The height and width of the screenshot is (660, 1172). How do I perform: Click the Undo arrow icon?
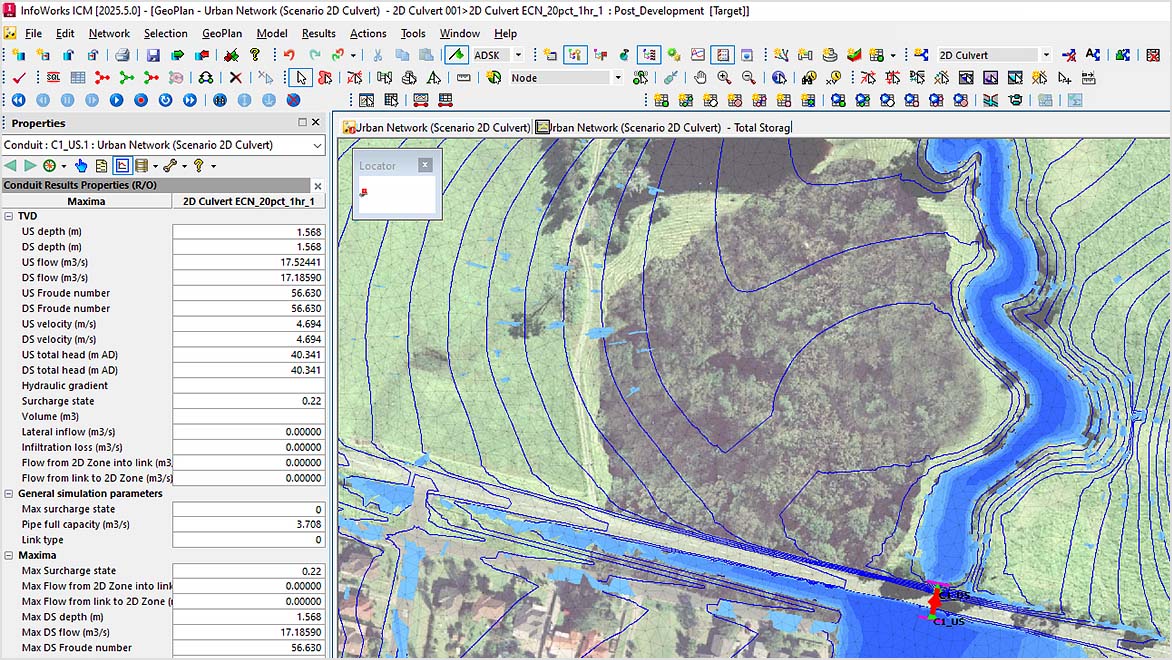[289, 53]
